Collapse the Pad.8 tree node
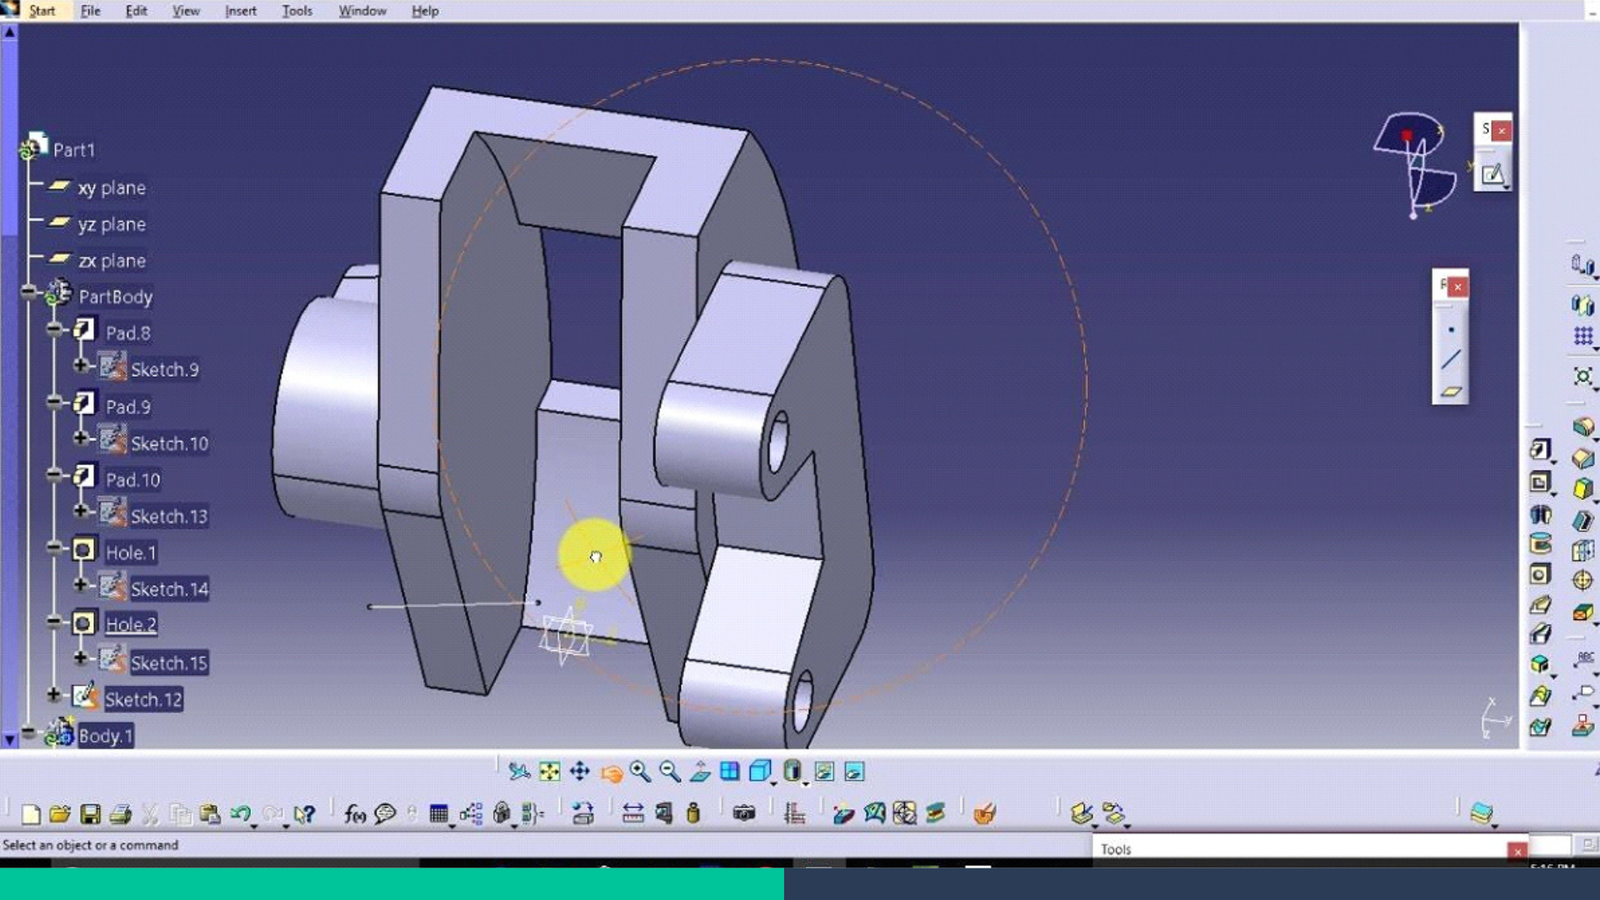 pos(54,329)
